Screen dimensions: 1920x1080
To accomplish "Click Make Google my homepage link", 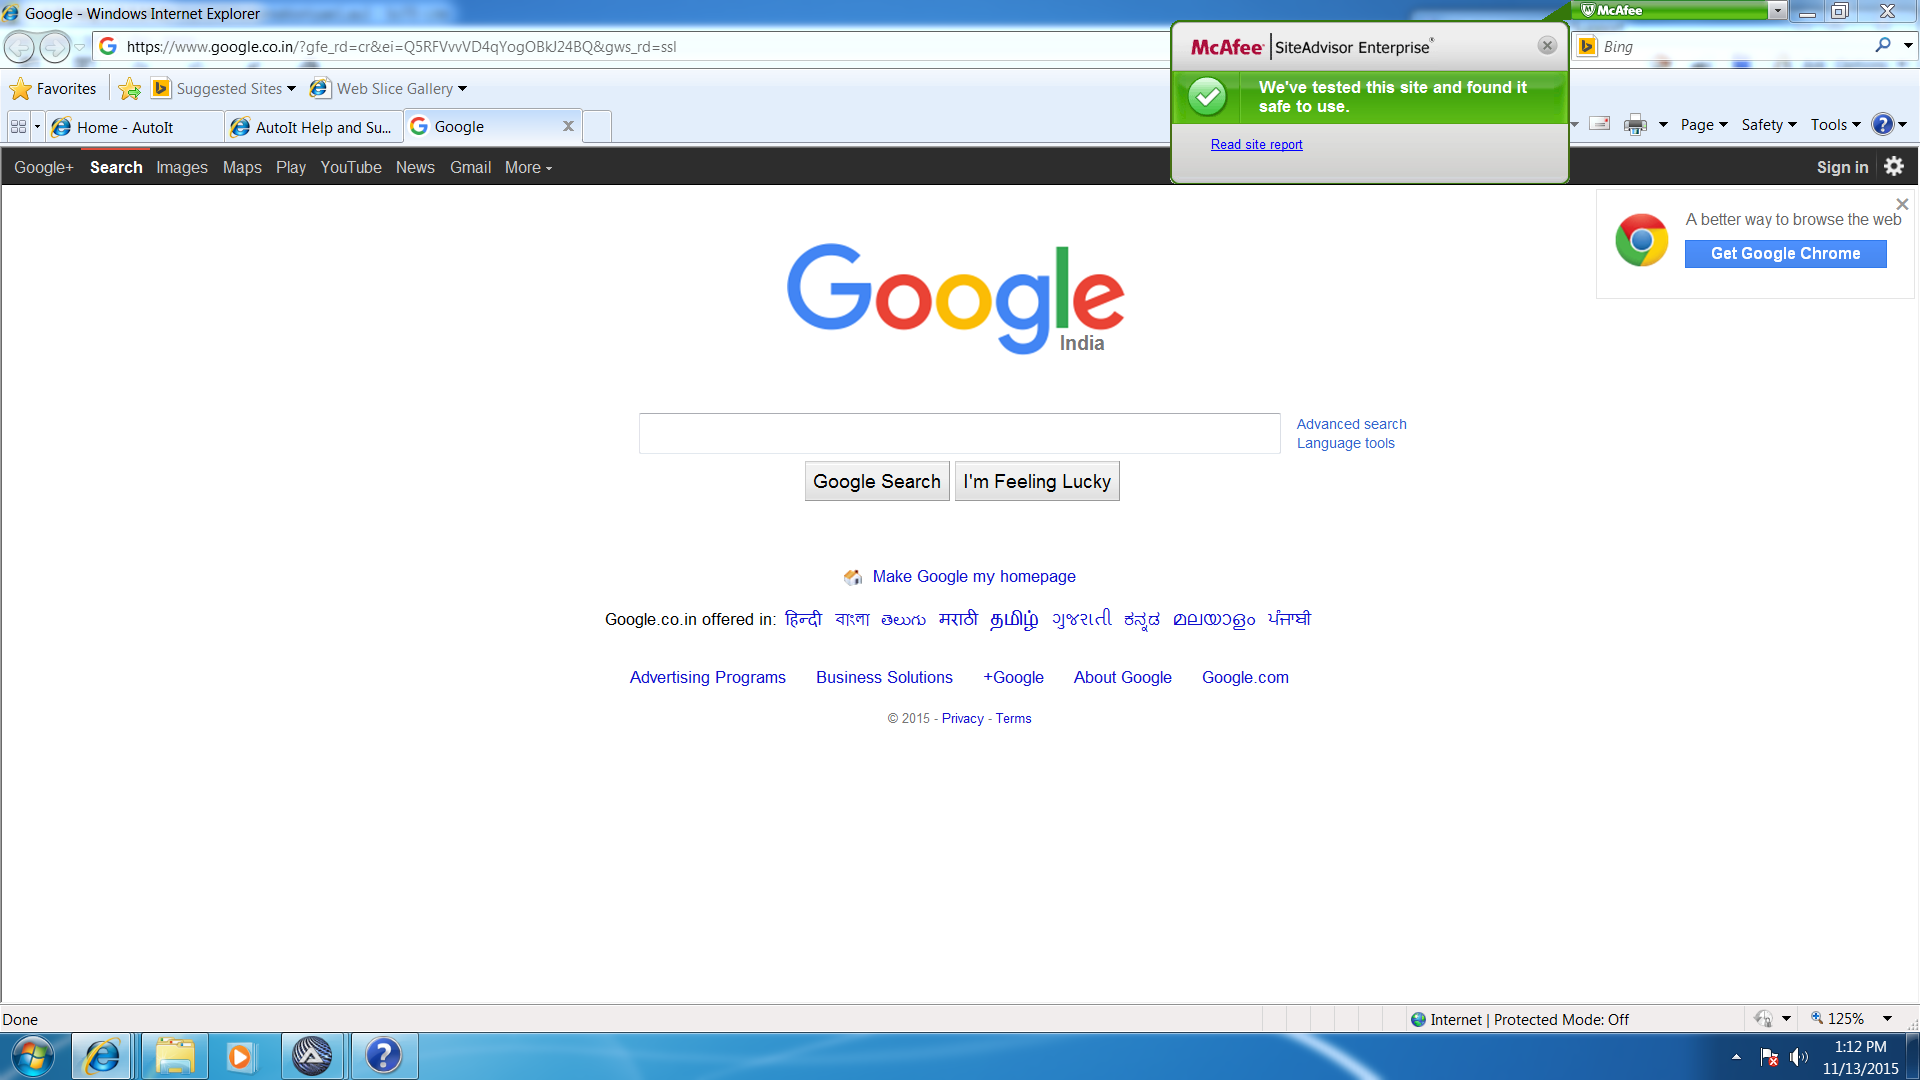I will [x=973, y=576].
